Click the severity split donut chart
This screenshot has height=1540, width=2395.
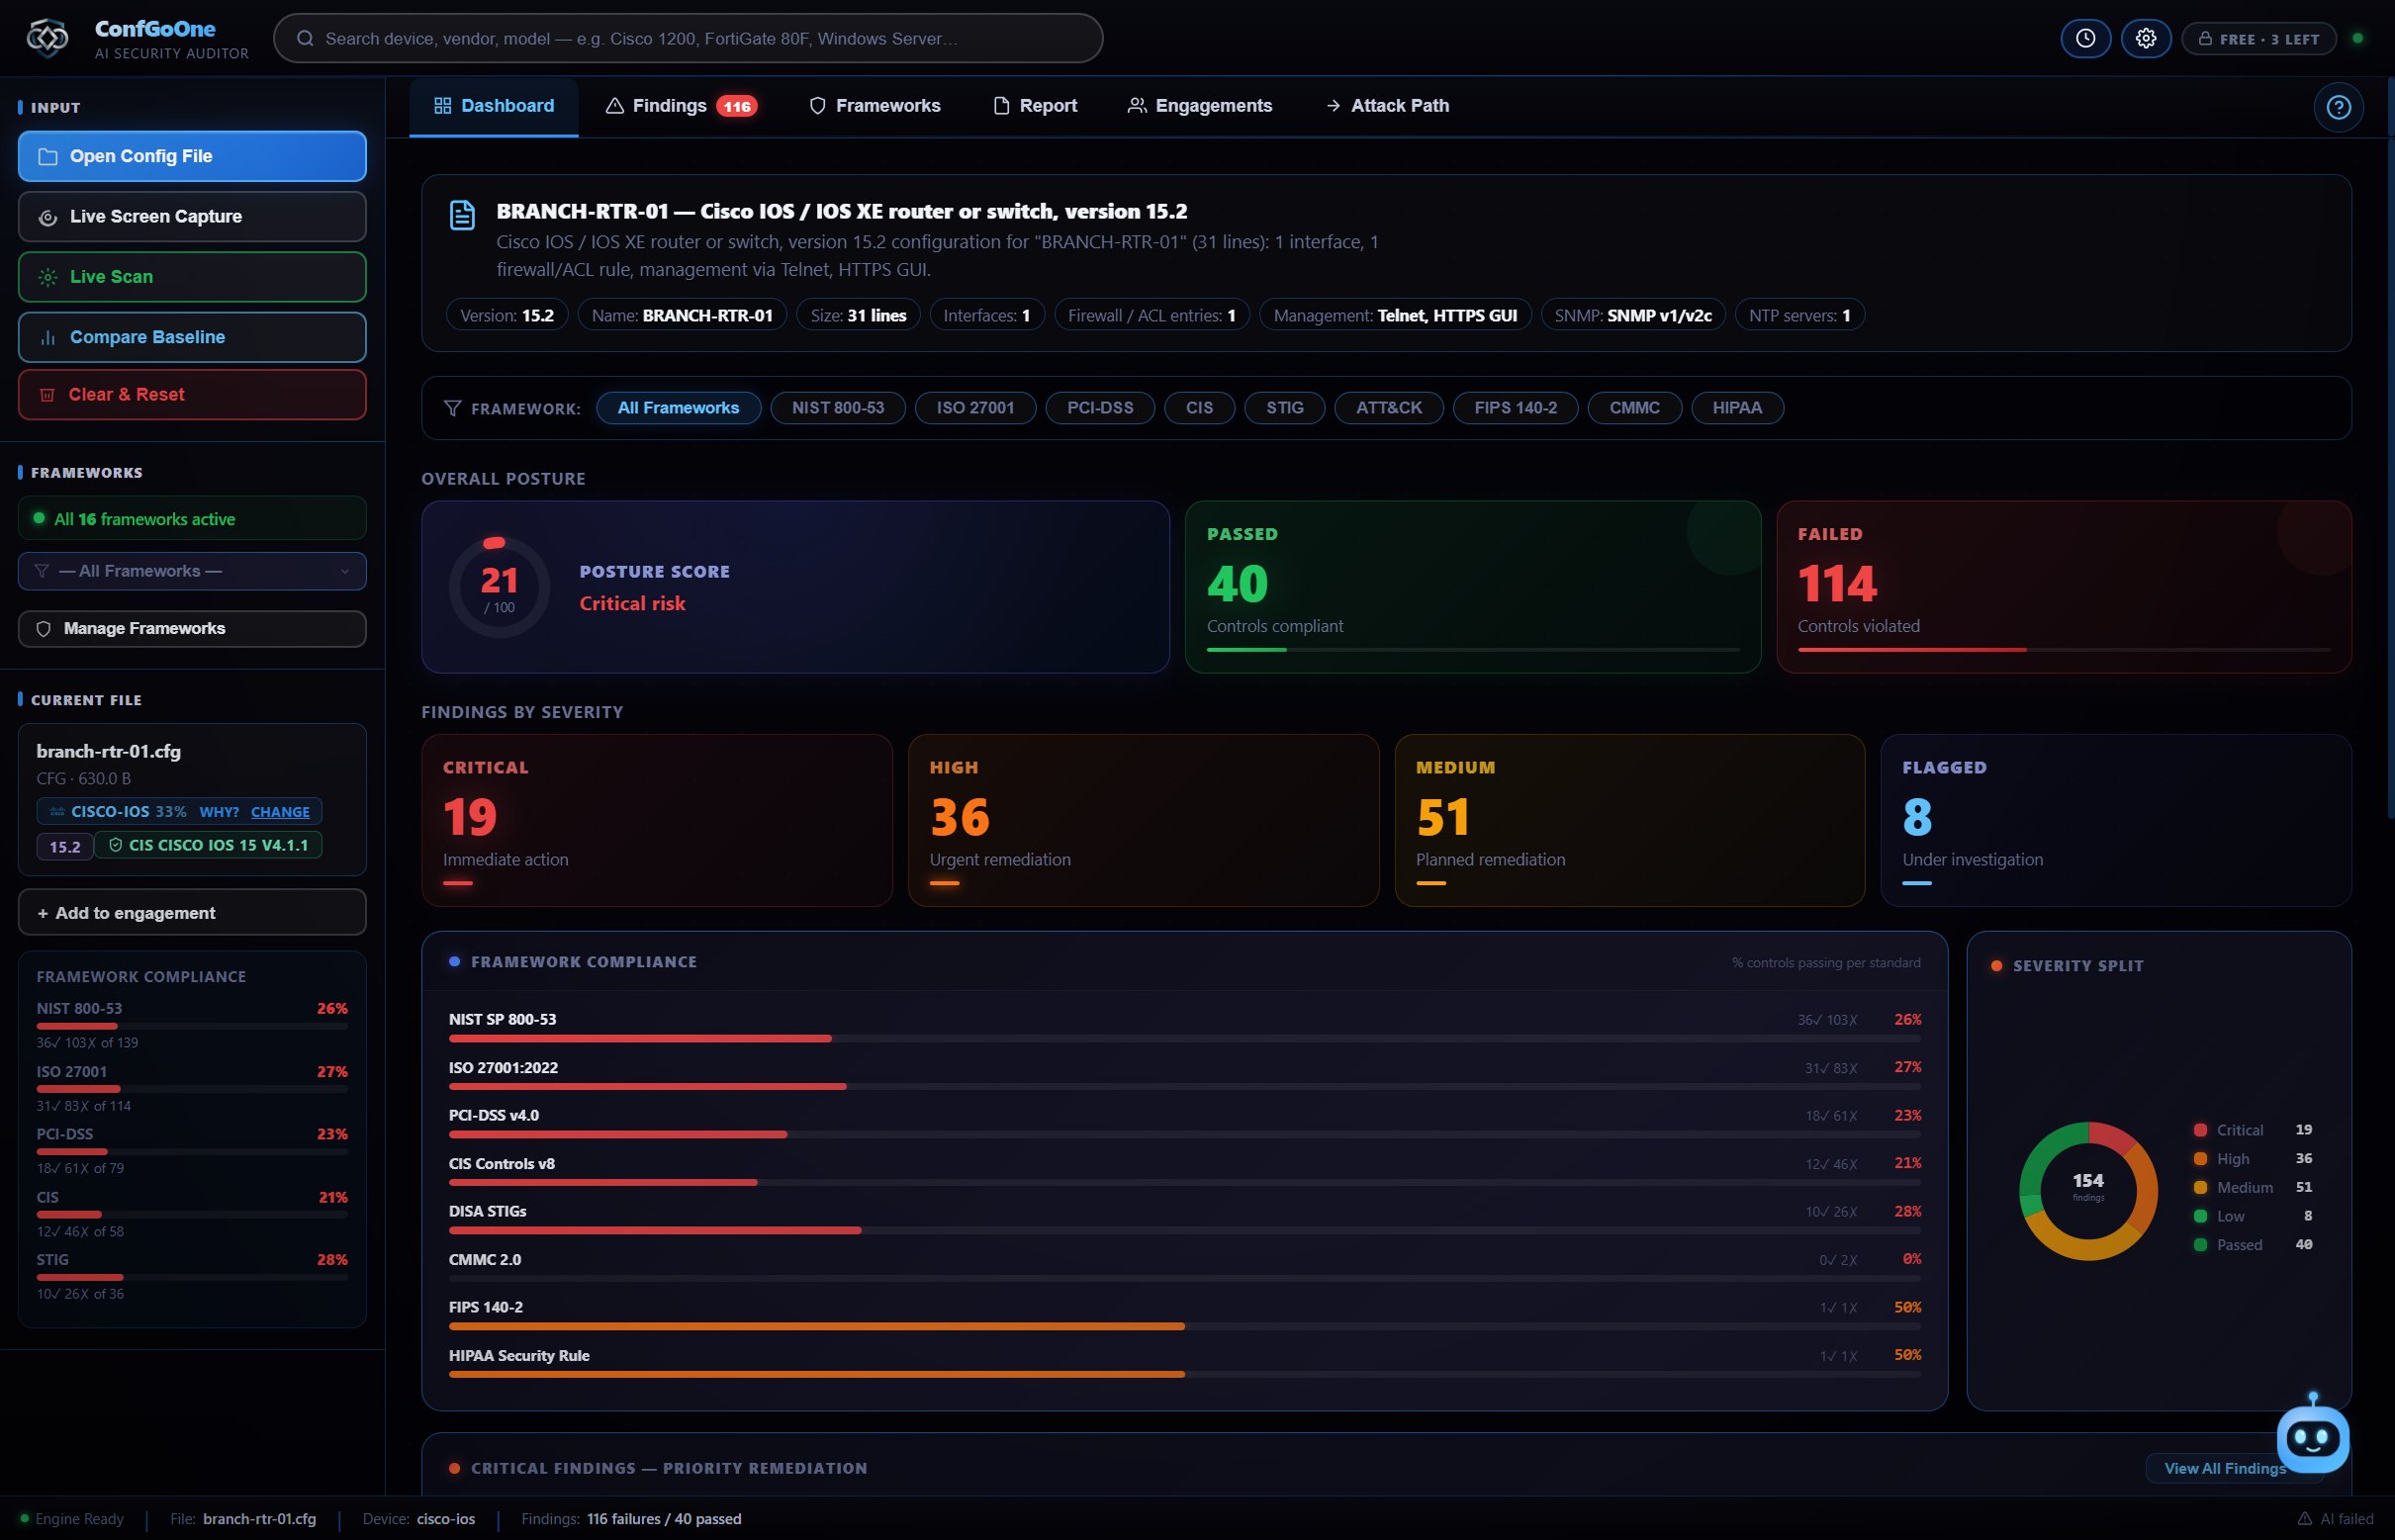(2088, 1191)
